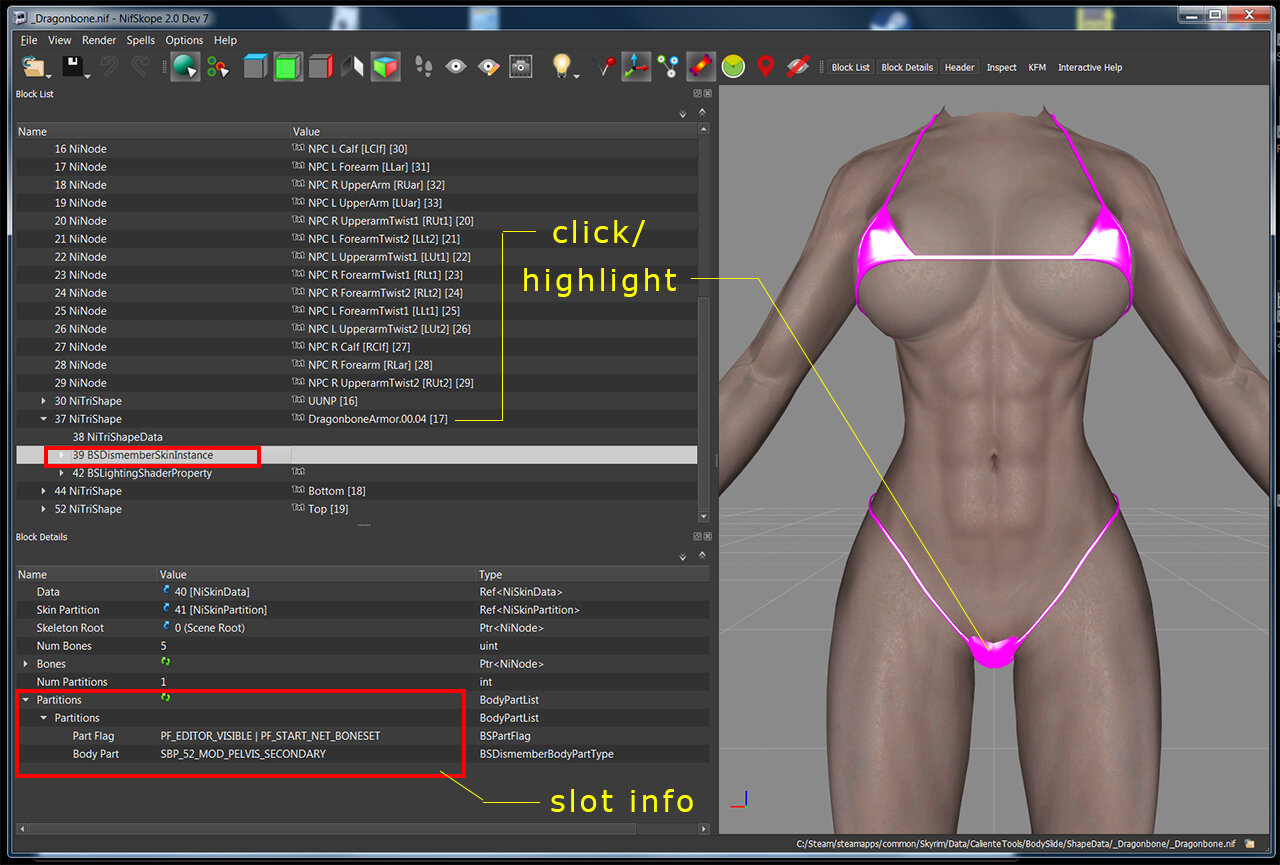Click the footsteps walk view icon
This screenshot has height=865, width=1280.
(x=424, y=67)
